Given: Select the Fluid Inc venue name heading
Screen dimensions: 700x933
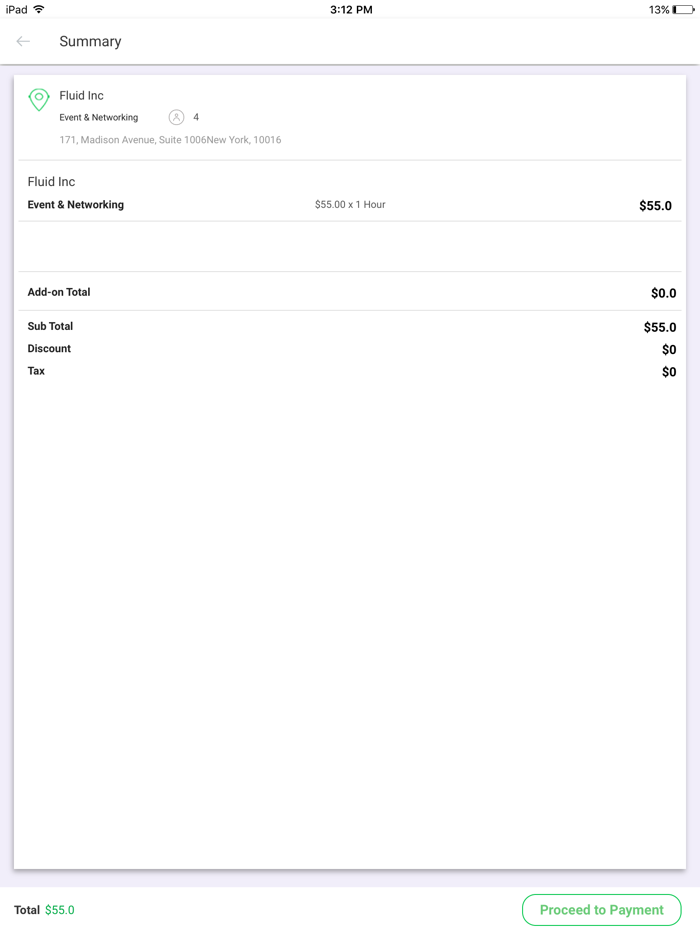Looking at the screenshot, I should (x=81, y=95).
